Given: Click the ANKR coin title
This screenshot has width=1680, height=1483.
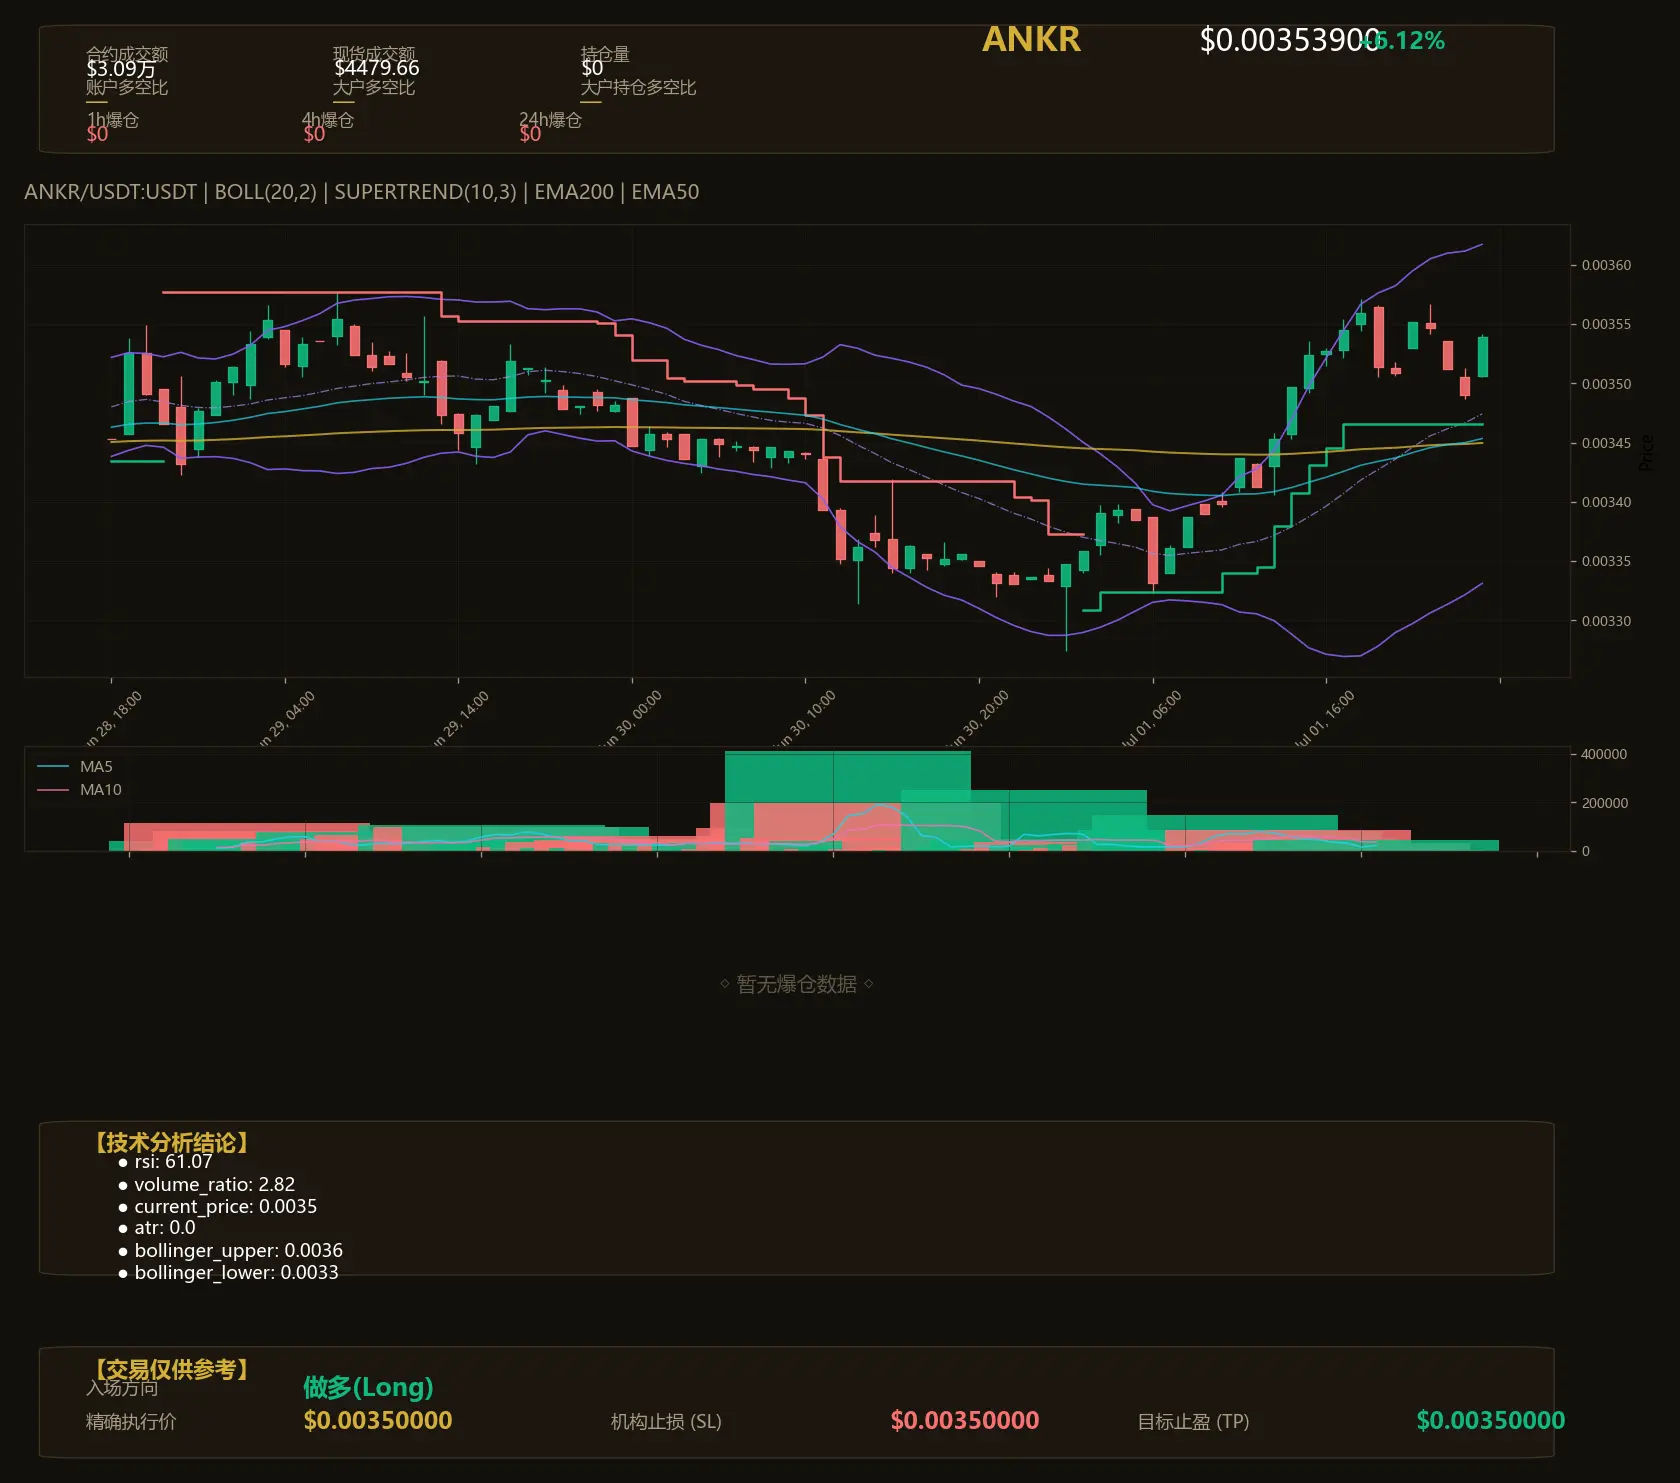Looking at the screenshot, I should click(x=1031, y=39).
